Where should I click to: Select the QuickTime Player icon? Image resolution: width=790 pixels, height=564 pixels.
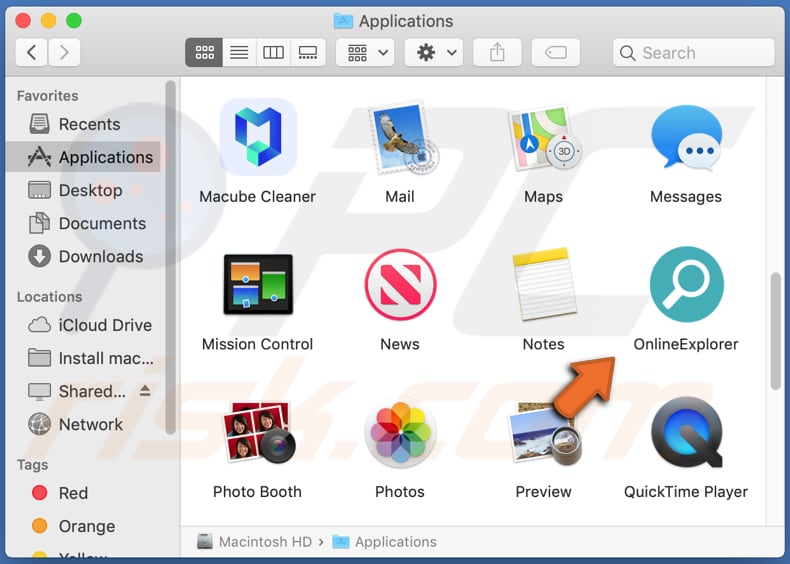(x=686, y=433)
